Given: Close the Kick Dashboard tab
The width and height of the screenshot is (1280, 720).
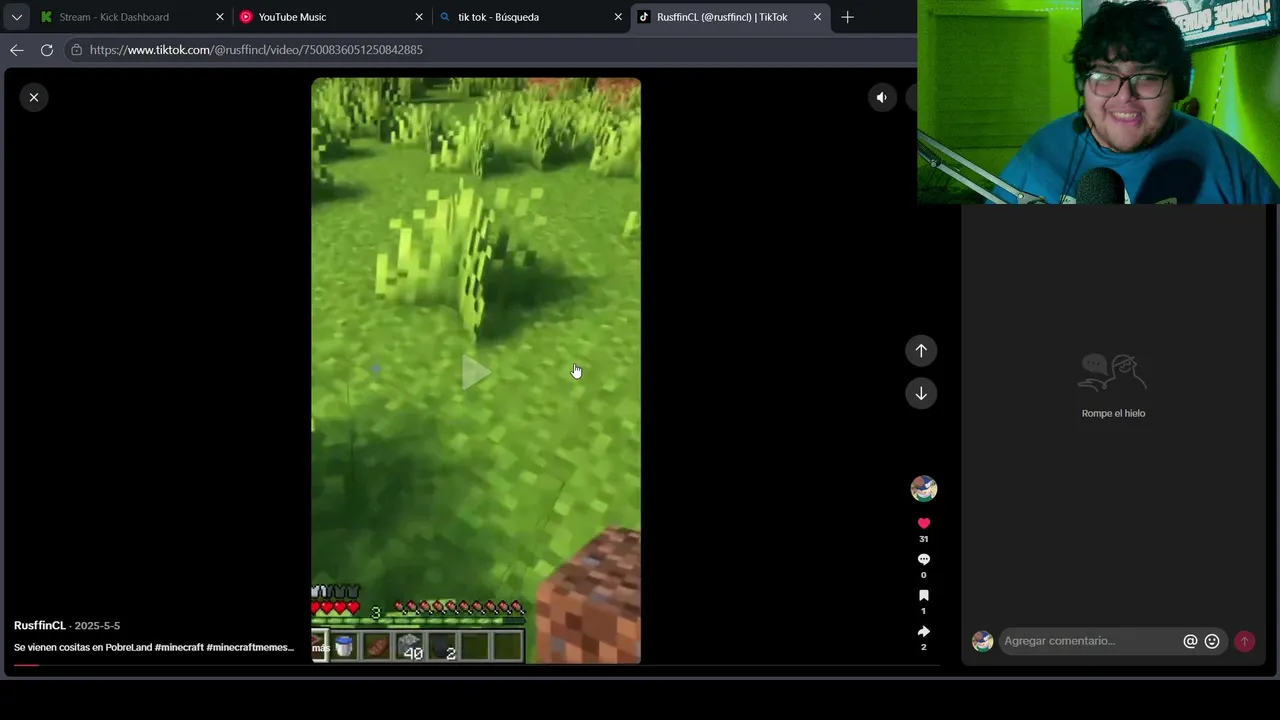Looking at the screenshot, I should click(x=220, y=17).
